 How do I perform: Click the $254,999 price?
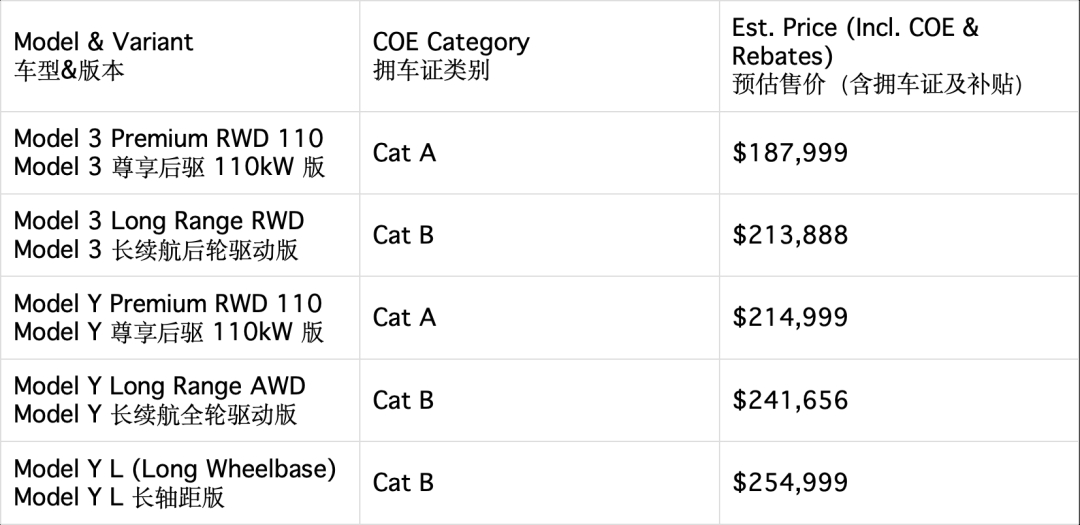click(x=790, y=482)
